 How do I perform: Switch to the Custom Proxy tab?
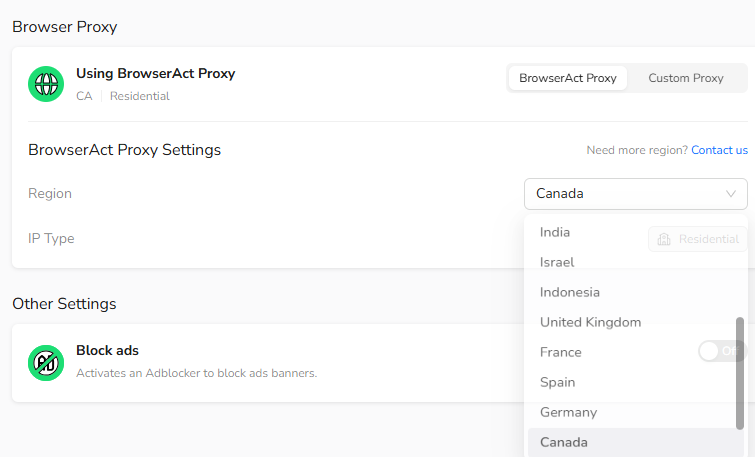point(686,78)
